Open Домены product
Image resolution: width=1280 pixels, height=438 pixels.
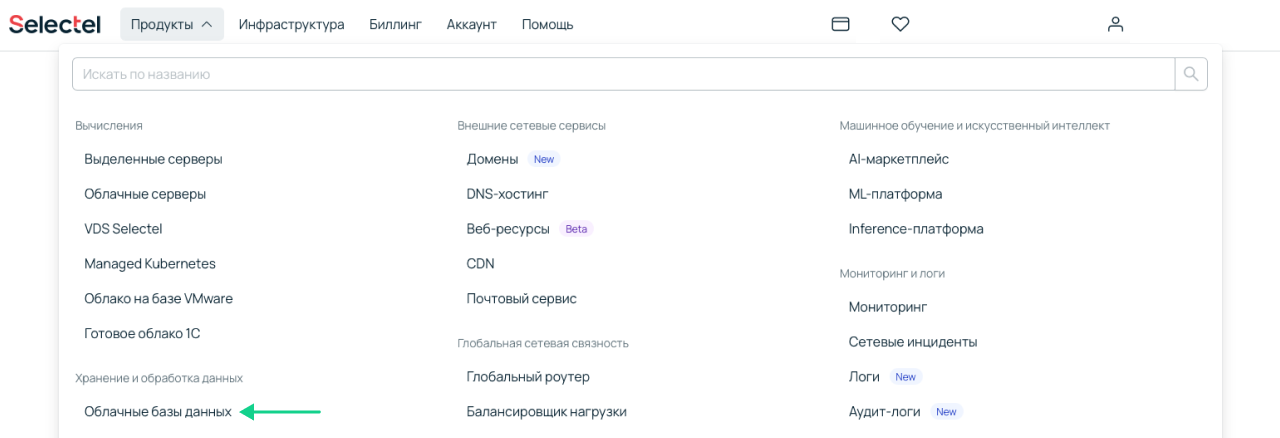coord(492,159)
